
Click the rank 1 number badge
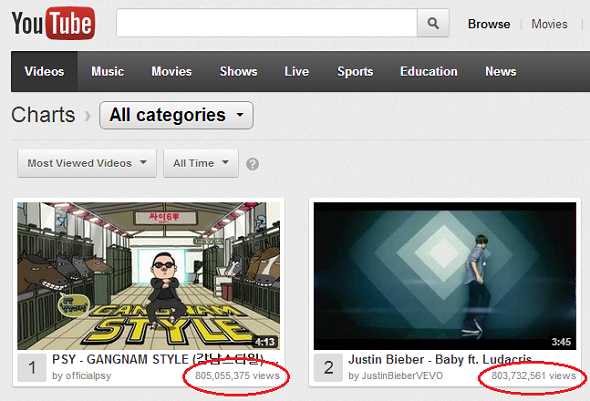click(32, 368)
